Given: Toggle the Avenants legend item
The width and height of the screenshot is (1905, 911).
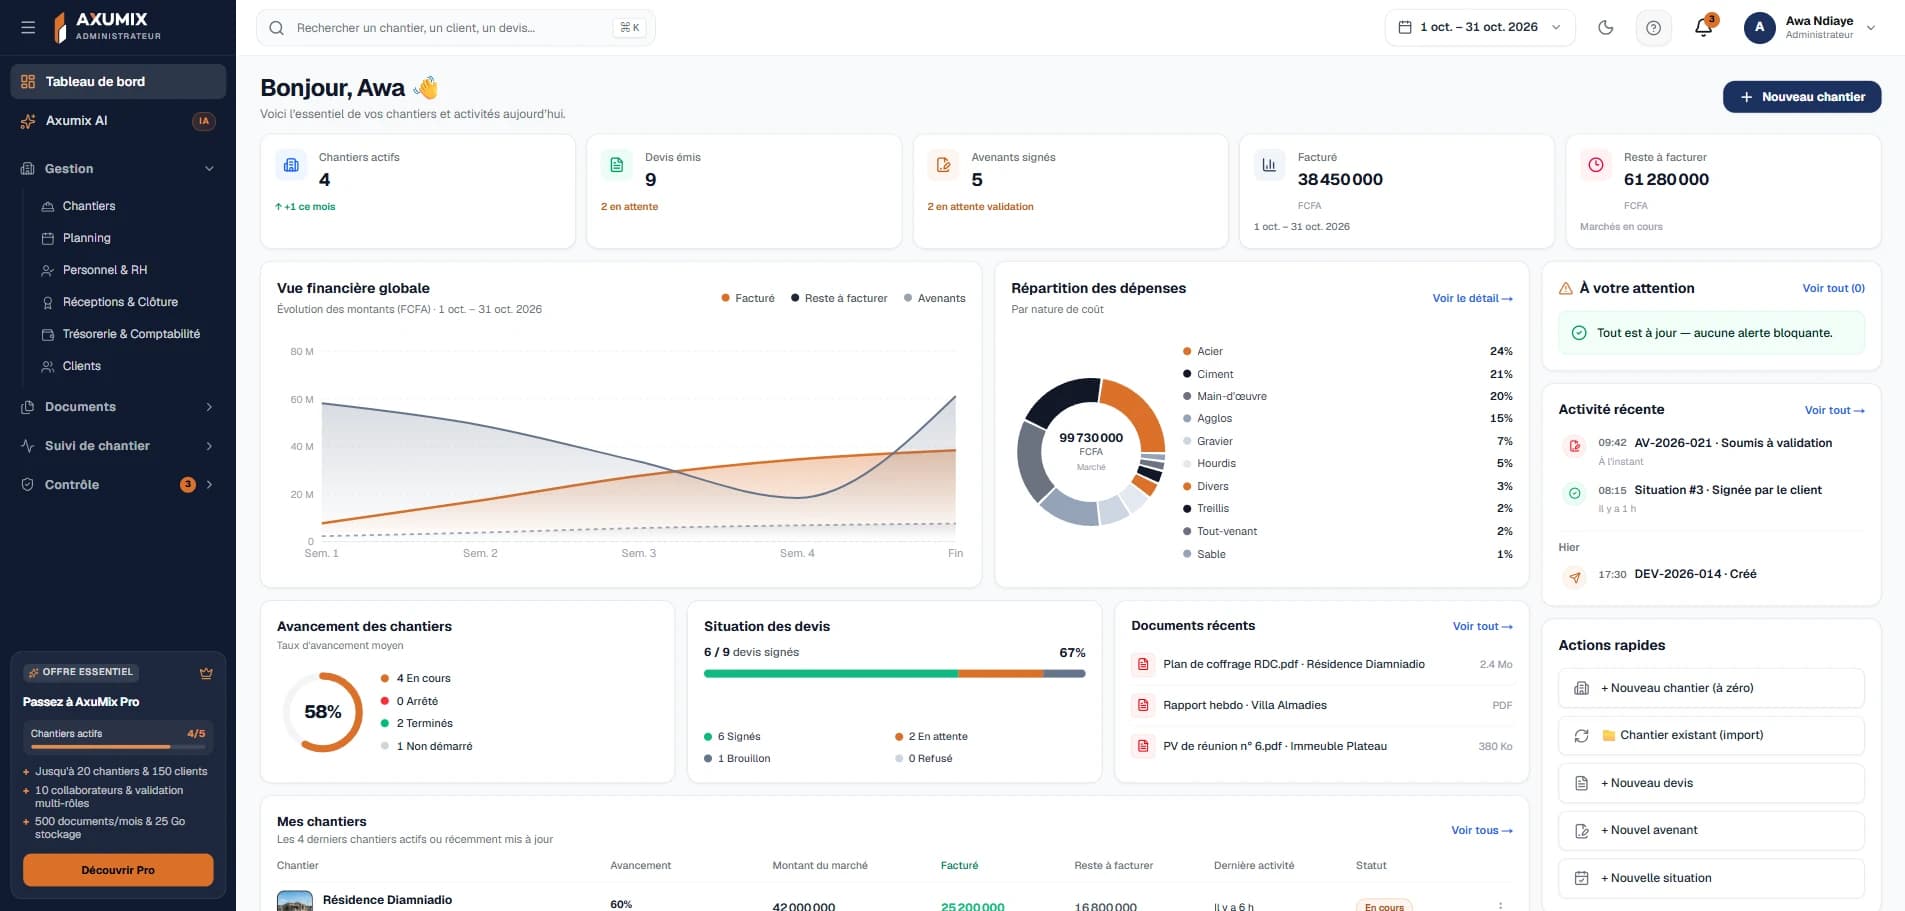Looking at the screenshot, I should (x=935, y=298).
